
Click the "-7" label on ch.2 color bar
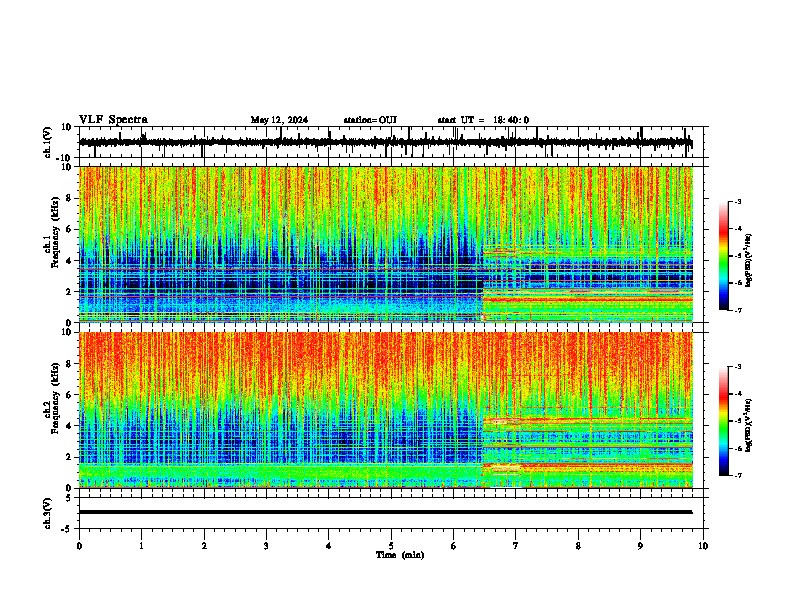[737, 476]
